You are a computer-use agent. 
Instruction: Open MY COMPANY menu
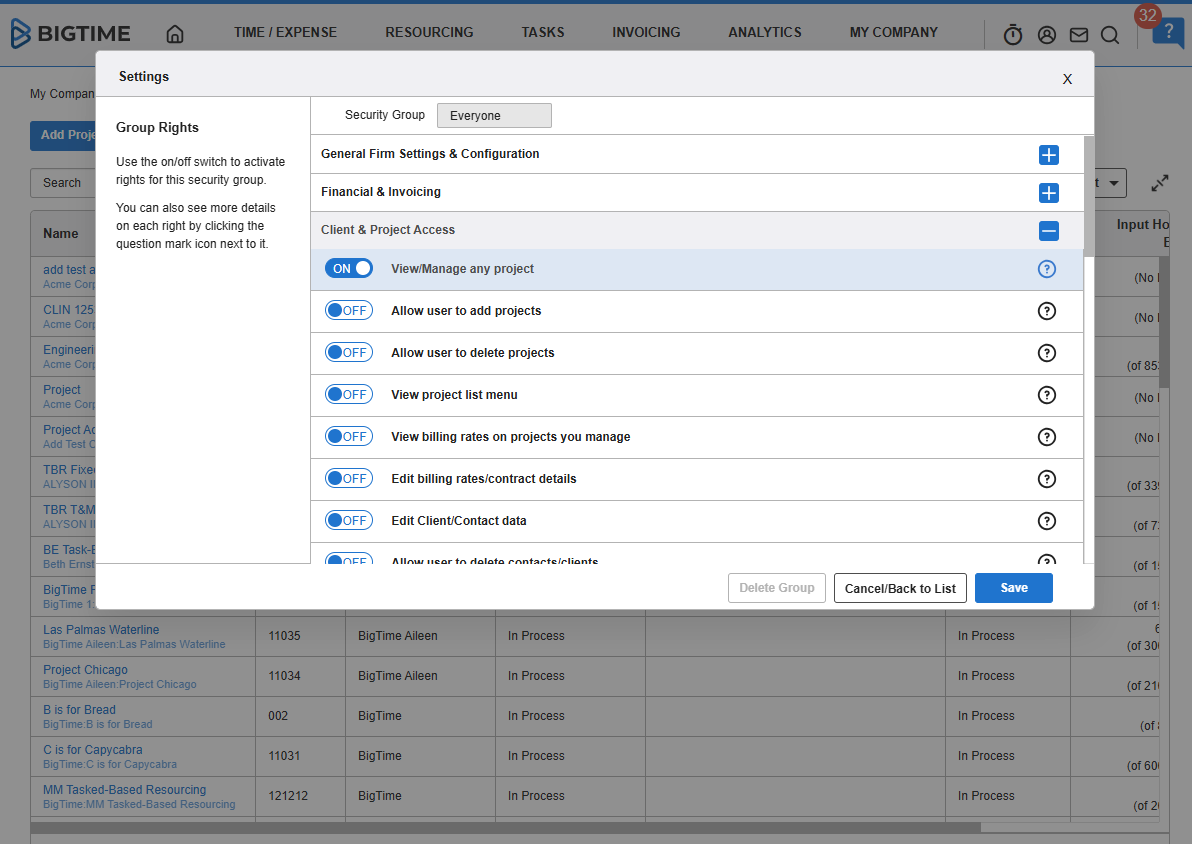pos(893,33)
